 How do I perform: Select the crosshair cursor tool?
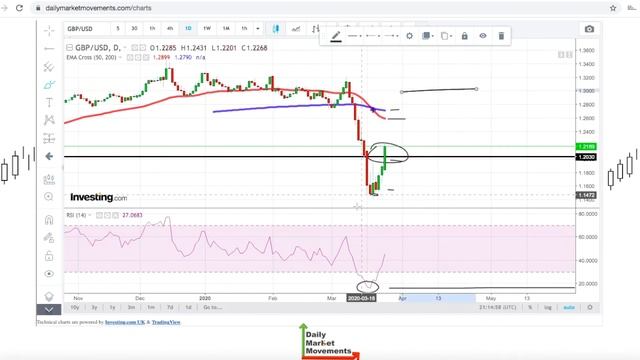(49, 30)
